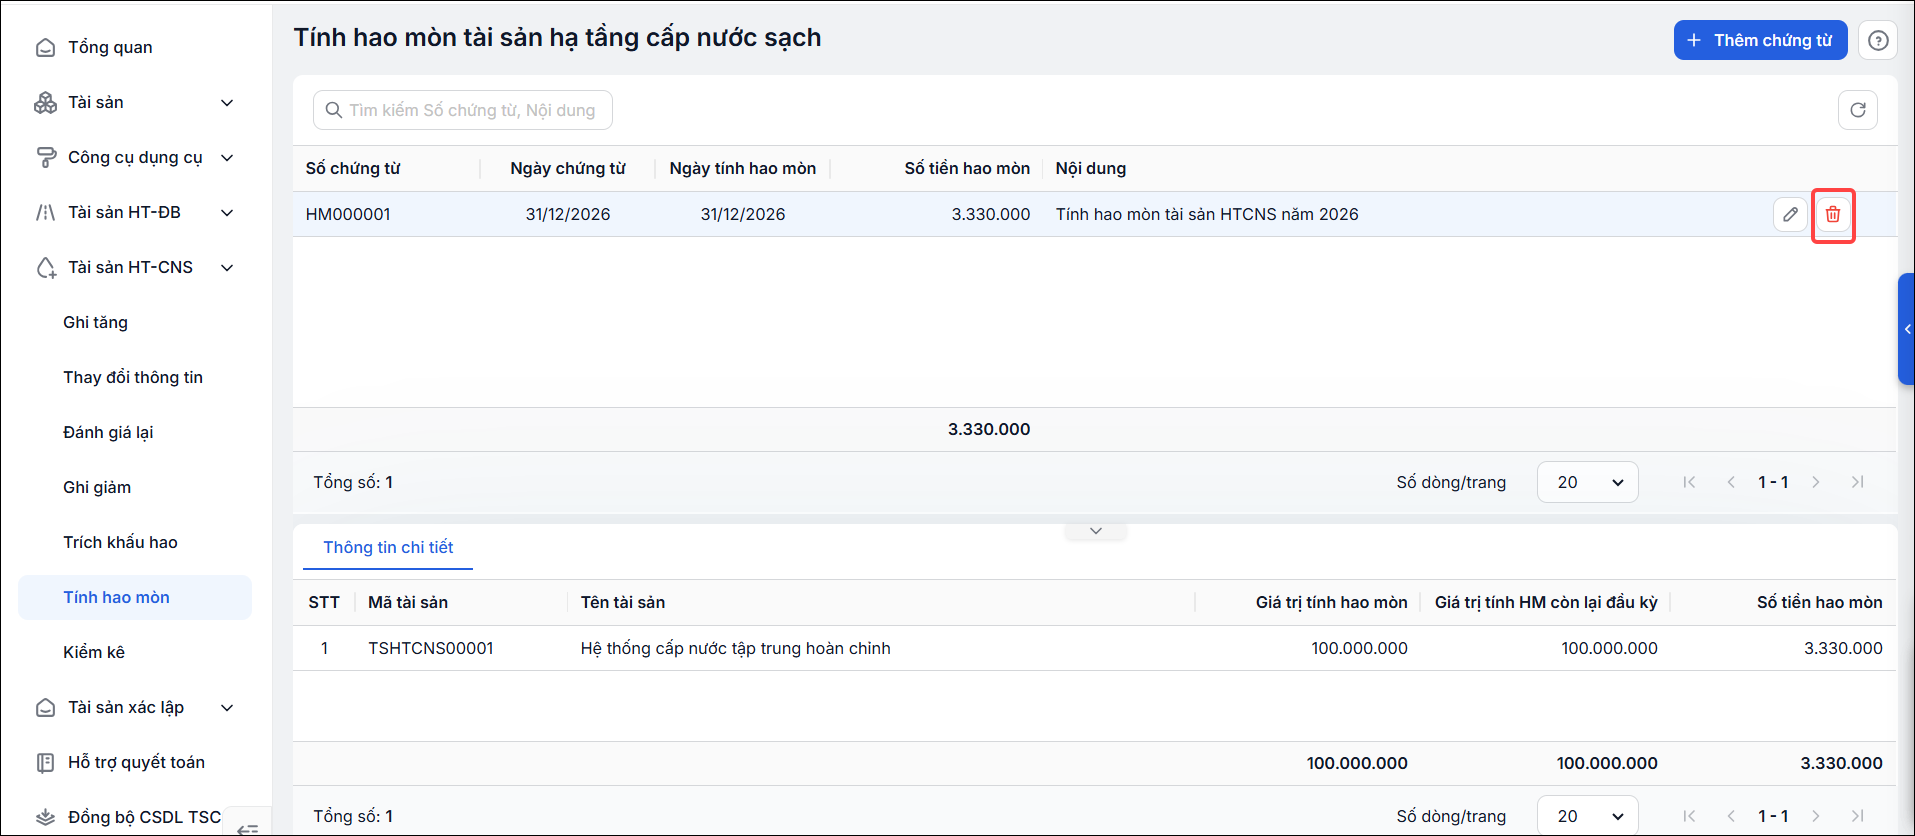
Task: Click the Đồng bộ CSDL TSC icon
Action: click(45, 818)
